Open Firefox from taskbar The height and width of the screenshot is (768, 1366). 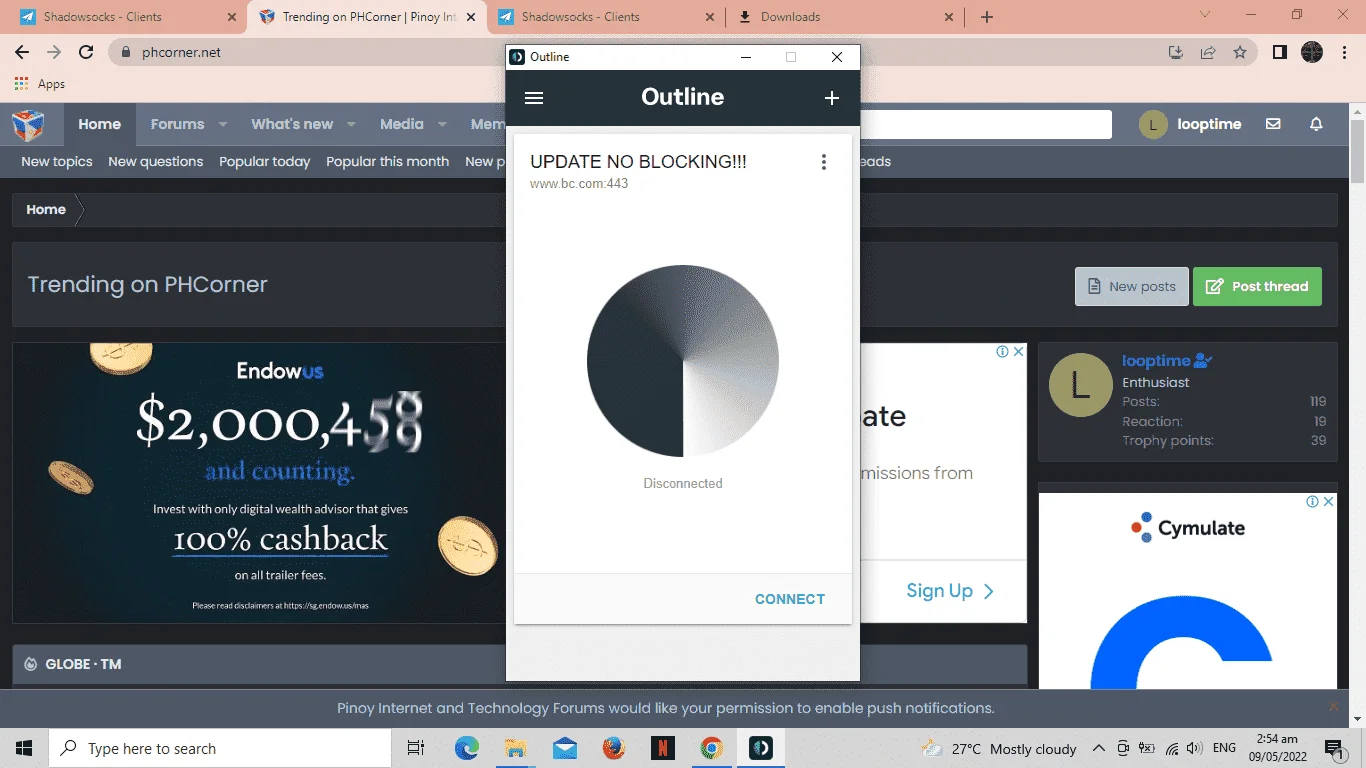click(614, 748)
